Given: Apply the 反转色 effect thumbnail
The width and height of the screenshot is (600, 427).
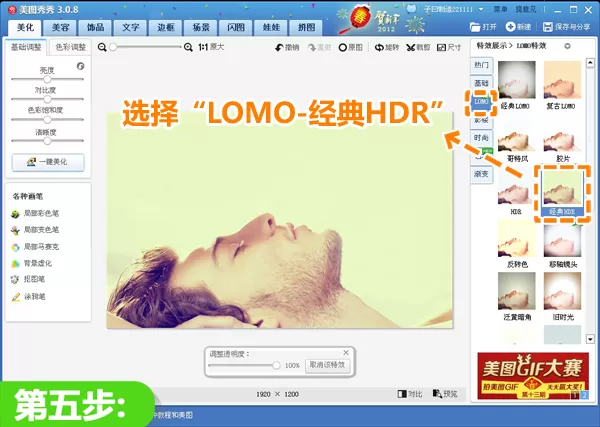Looking at the screenshot, I should pos(517,239).
